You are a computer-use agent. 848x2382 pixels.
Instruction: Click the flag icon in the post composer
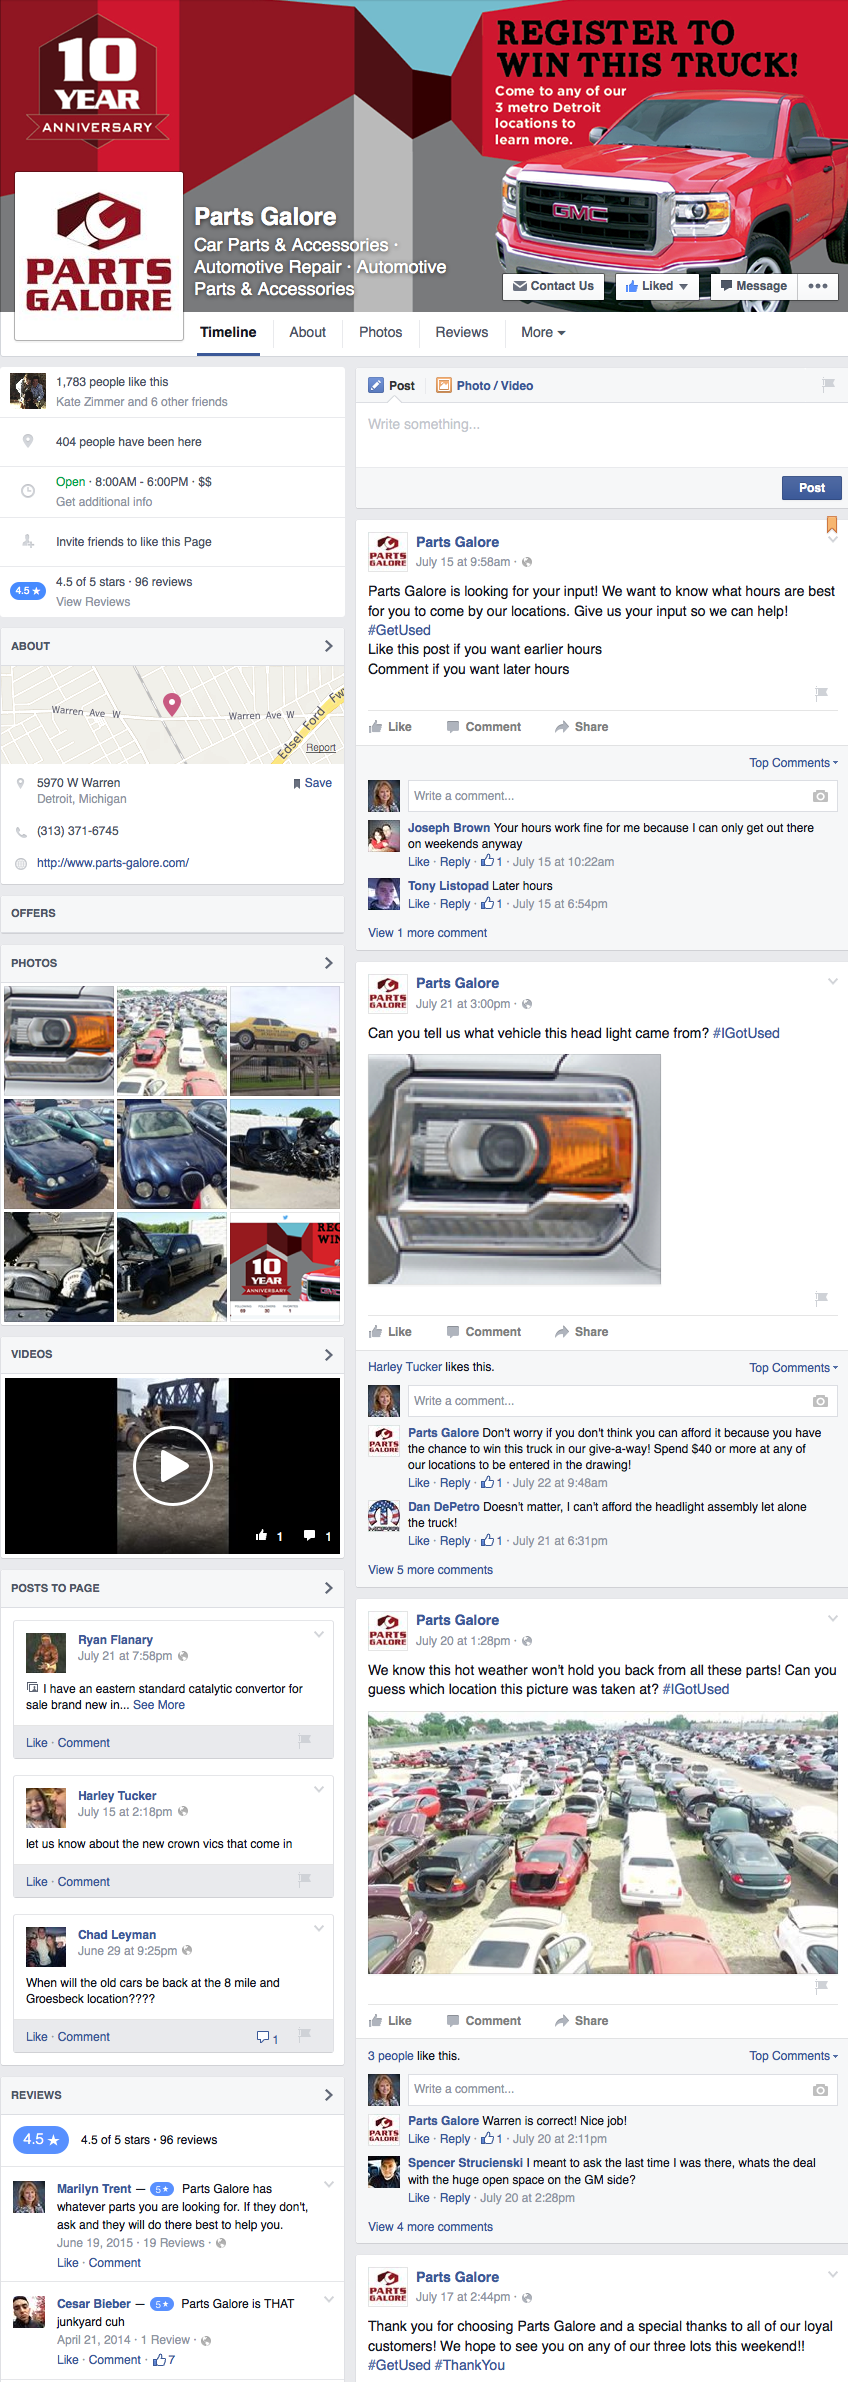pyautogui.click(x=828, y=385)
